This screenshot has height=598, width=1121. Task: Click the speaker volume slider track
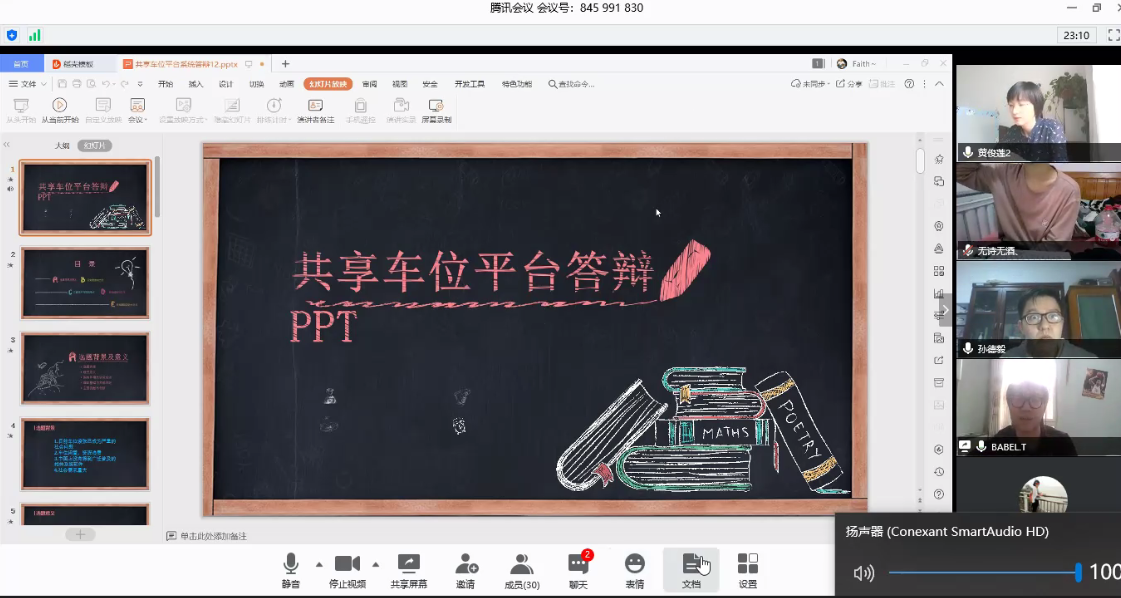coord(982,572)
